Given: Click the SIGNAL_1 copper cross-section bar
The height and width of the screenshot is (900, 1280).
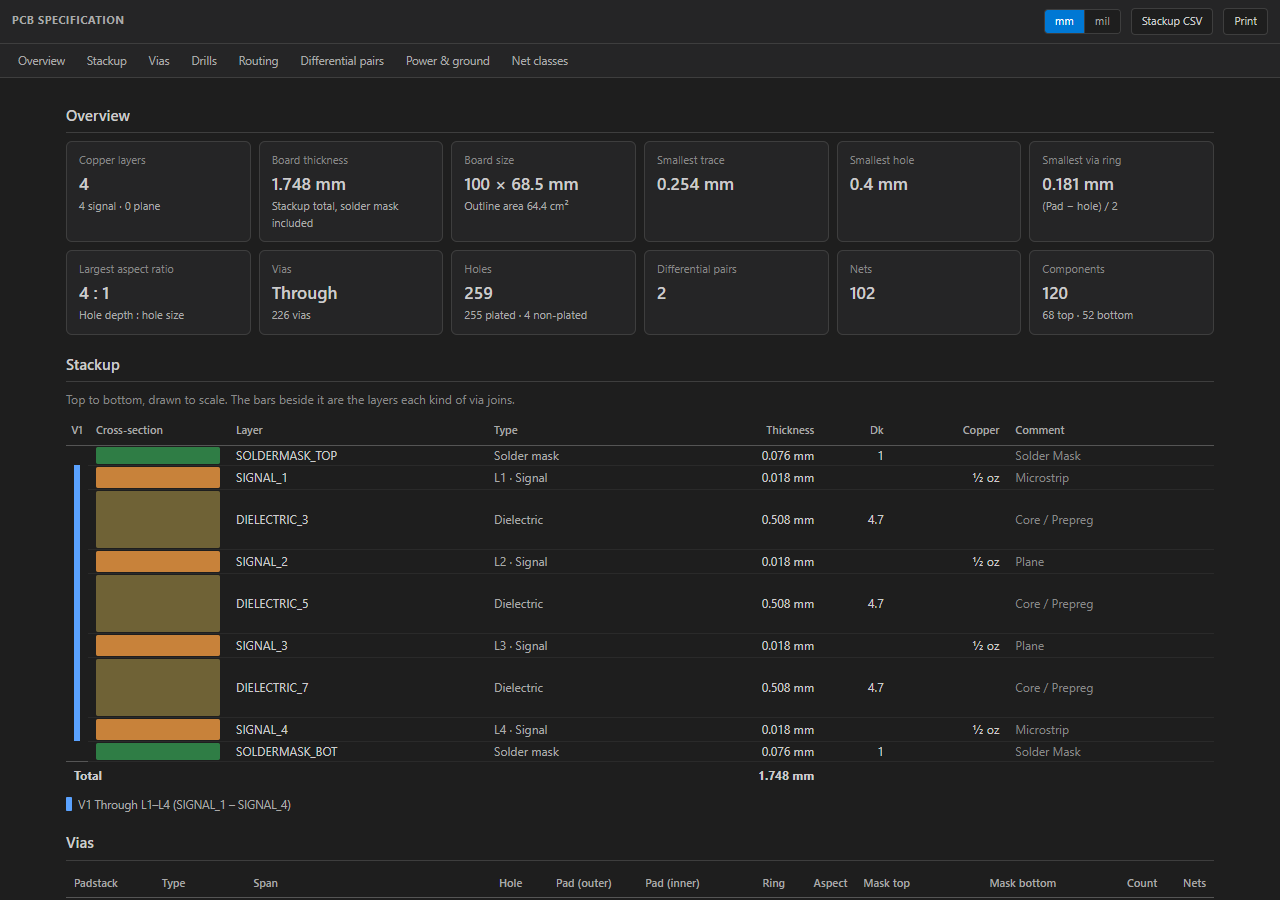Looking at the screenshot, I should click(158, 478).
